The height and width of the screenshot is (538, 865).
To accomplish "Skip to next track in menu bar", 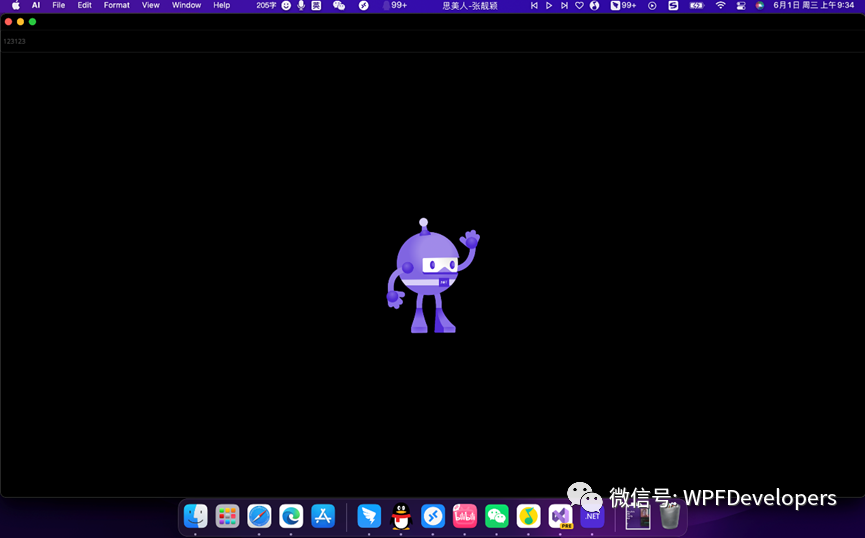I will [x=564, y=6].
